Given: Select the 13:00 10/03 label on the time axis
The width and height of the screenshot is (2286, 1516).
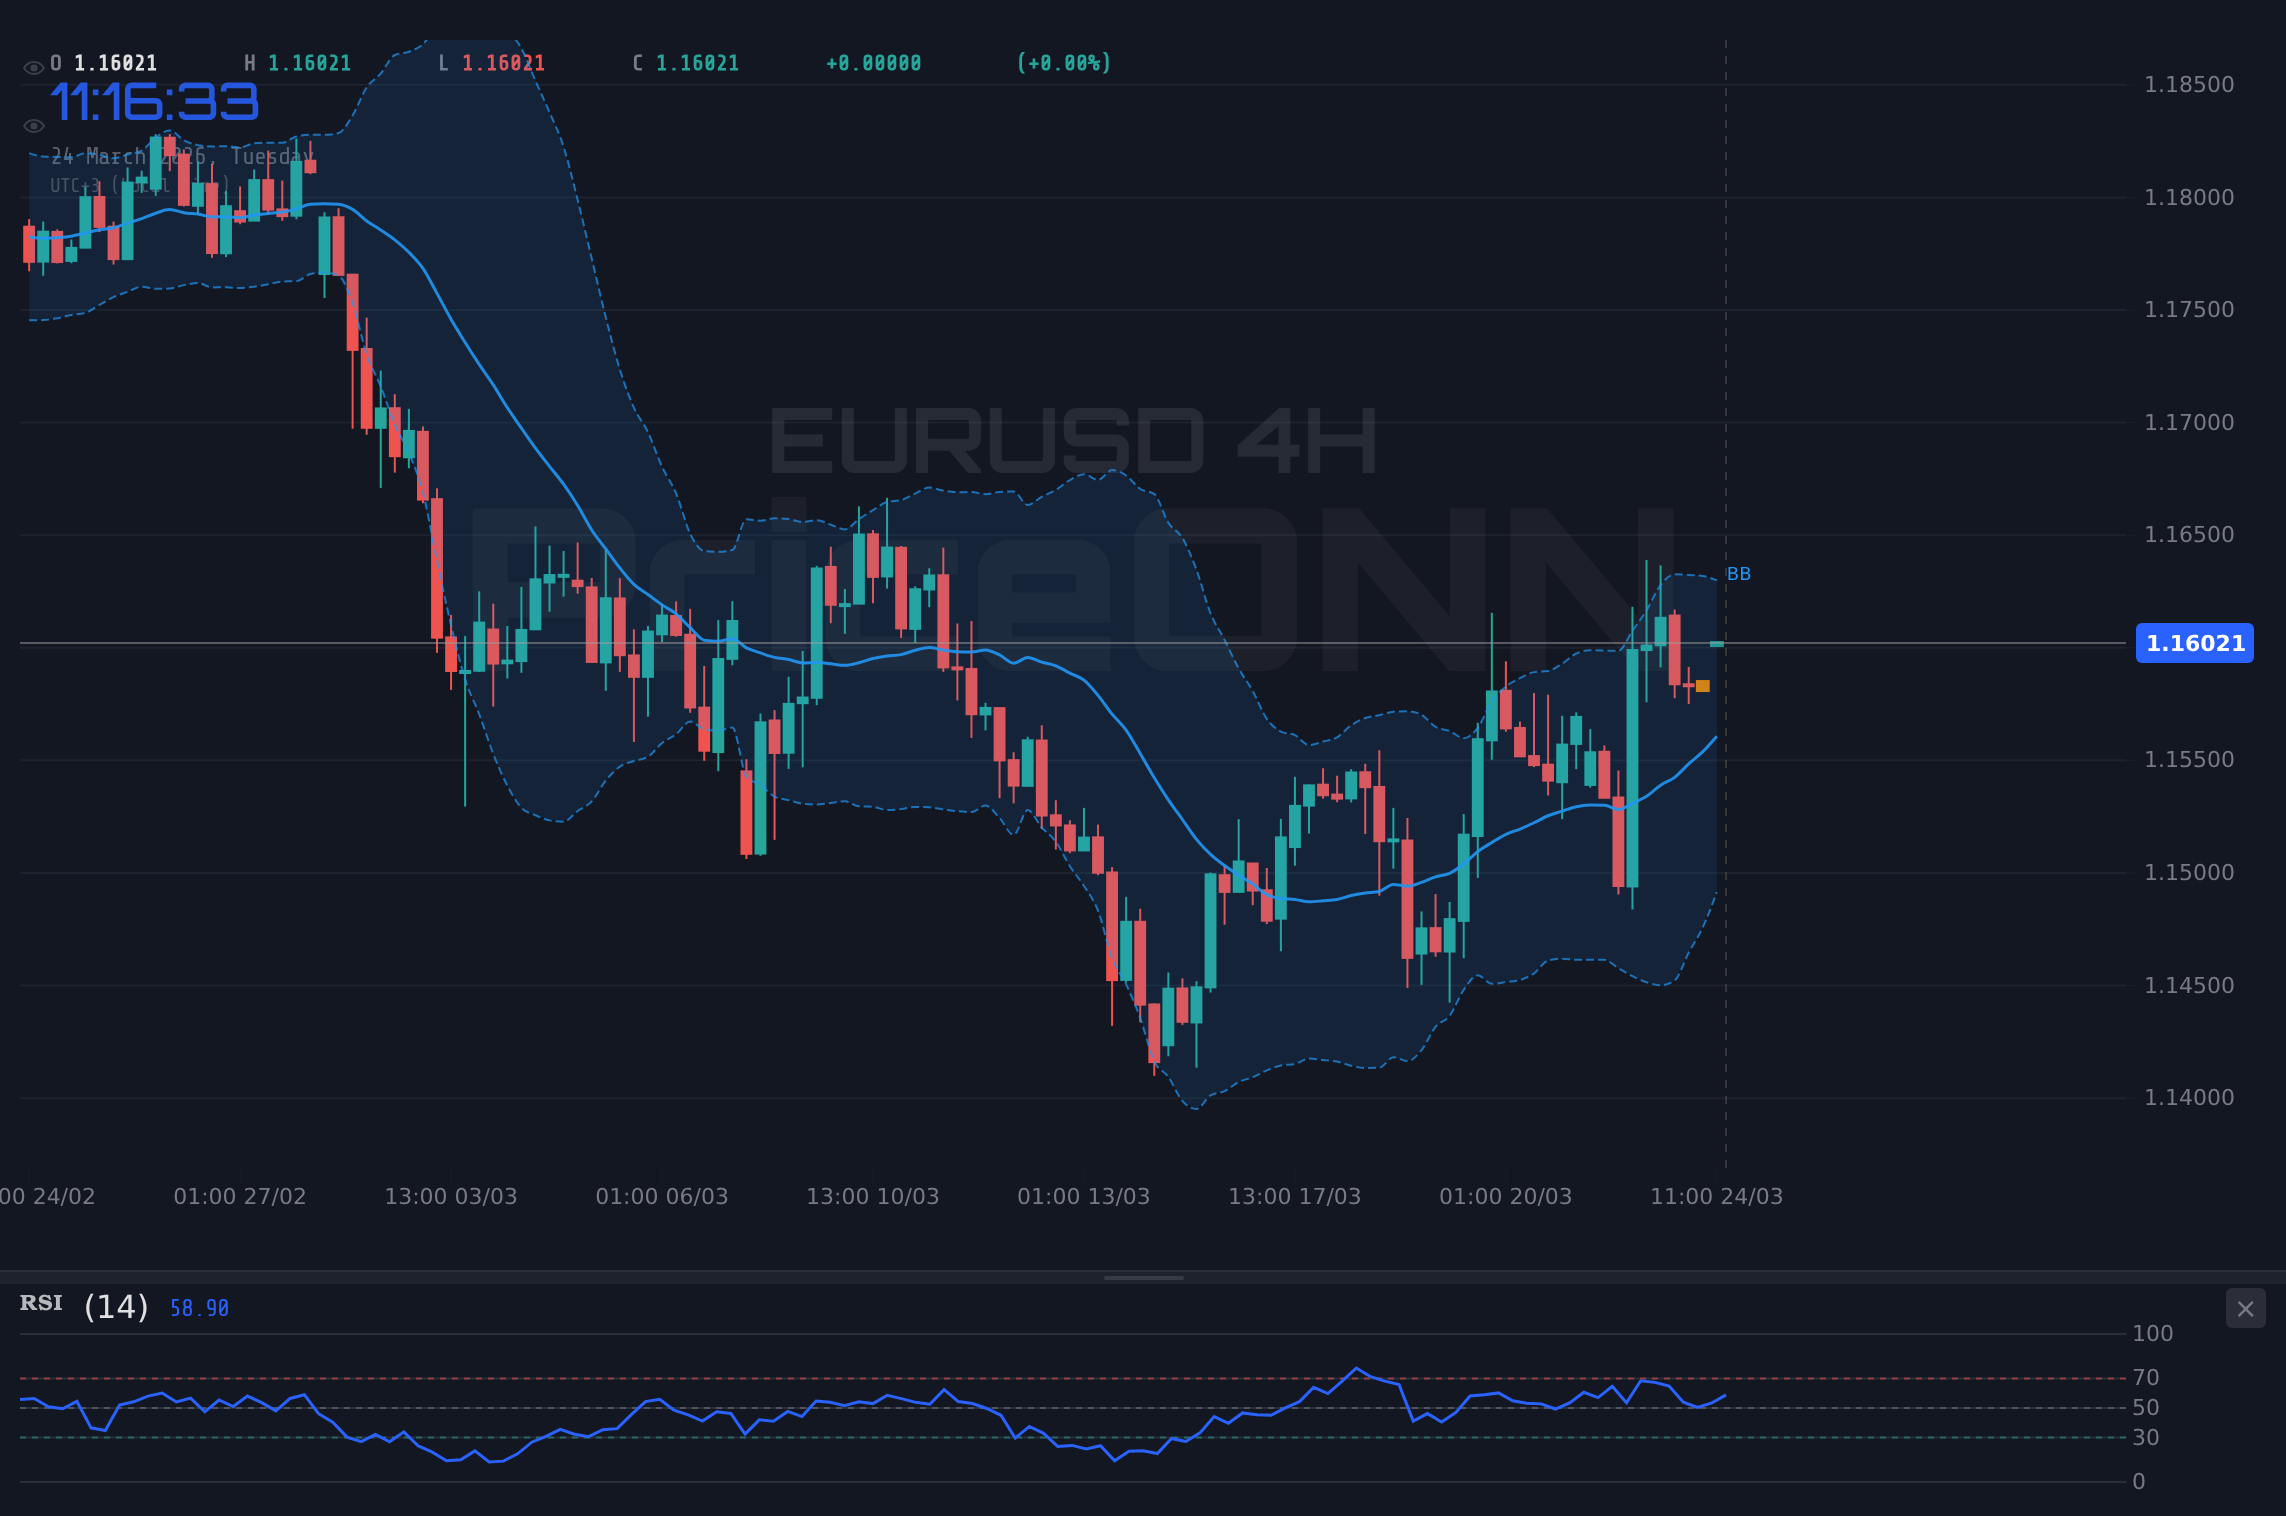Looking at the screenshot, I should tap(872, 1195).
